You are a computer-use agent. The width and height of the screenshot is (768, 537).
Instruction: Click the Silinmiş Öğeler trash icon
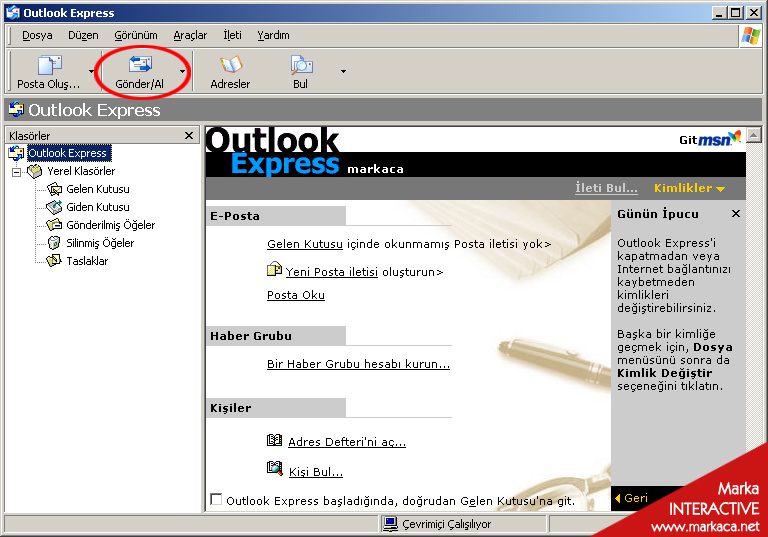pyautogui.click(x=54, y=243)
